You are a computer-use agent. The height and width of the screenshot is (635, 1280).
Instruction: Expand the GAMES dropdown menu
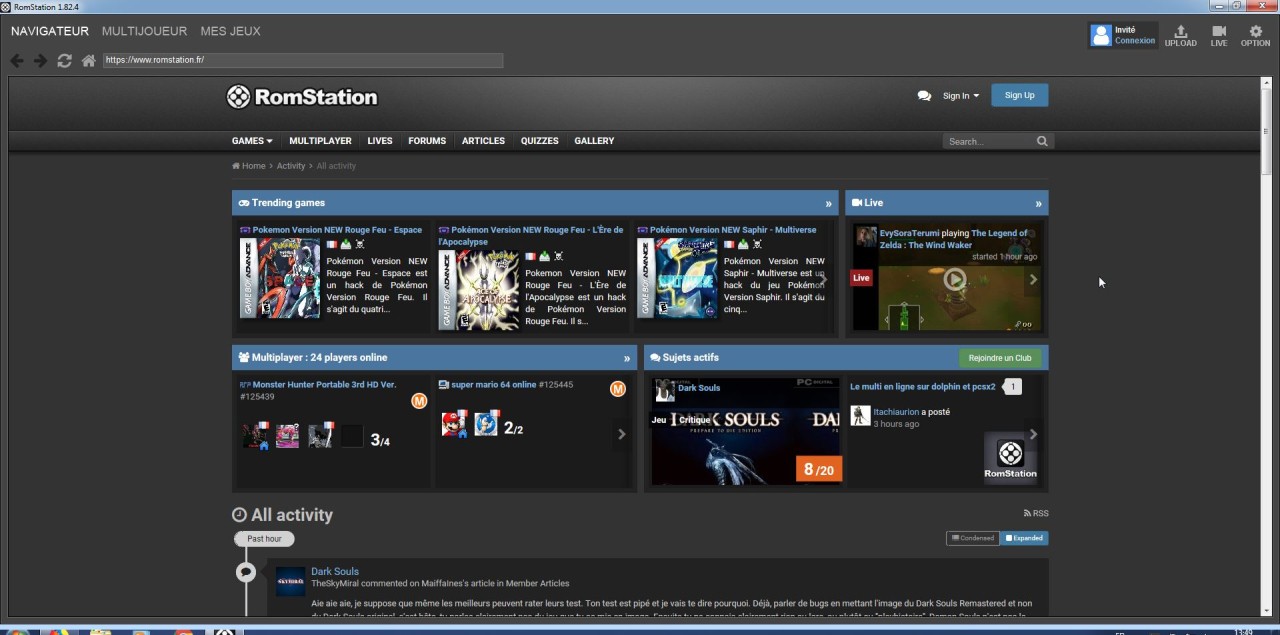pos(252,141)
